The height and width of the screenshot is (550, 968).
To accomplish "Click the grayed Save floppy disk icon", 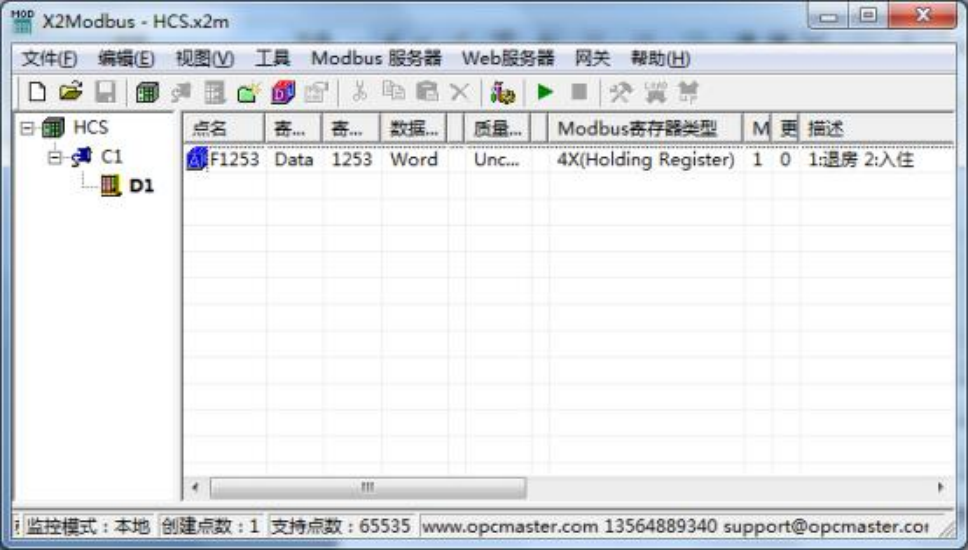I will pyautogui.click(x=106, y=93).
